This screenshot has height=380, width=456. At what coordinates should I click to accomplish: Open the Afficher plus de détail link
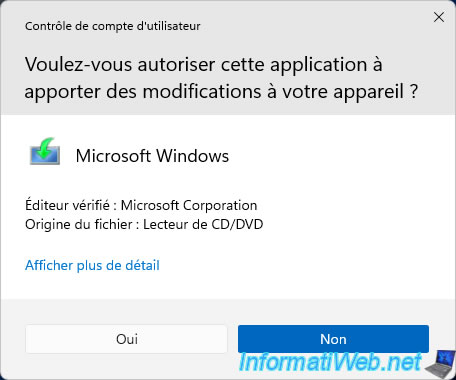pos(92,265)
